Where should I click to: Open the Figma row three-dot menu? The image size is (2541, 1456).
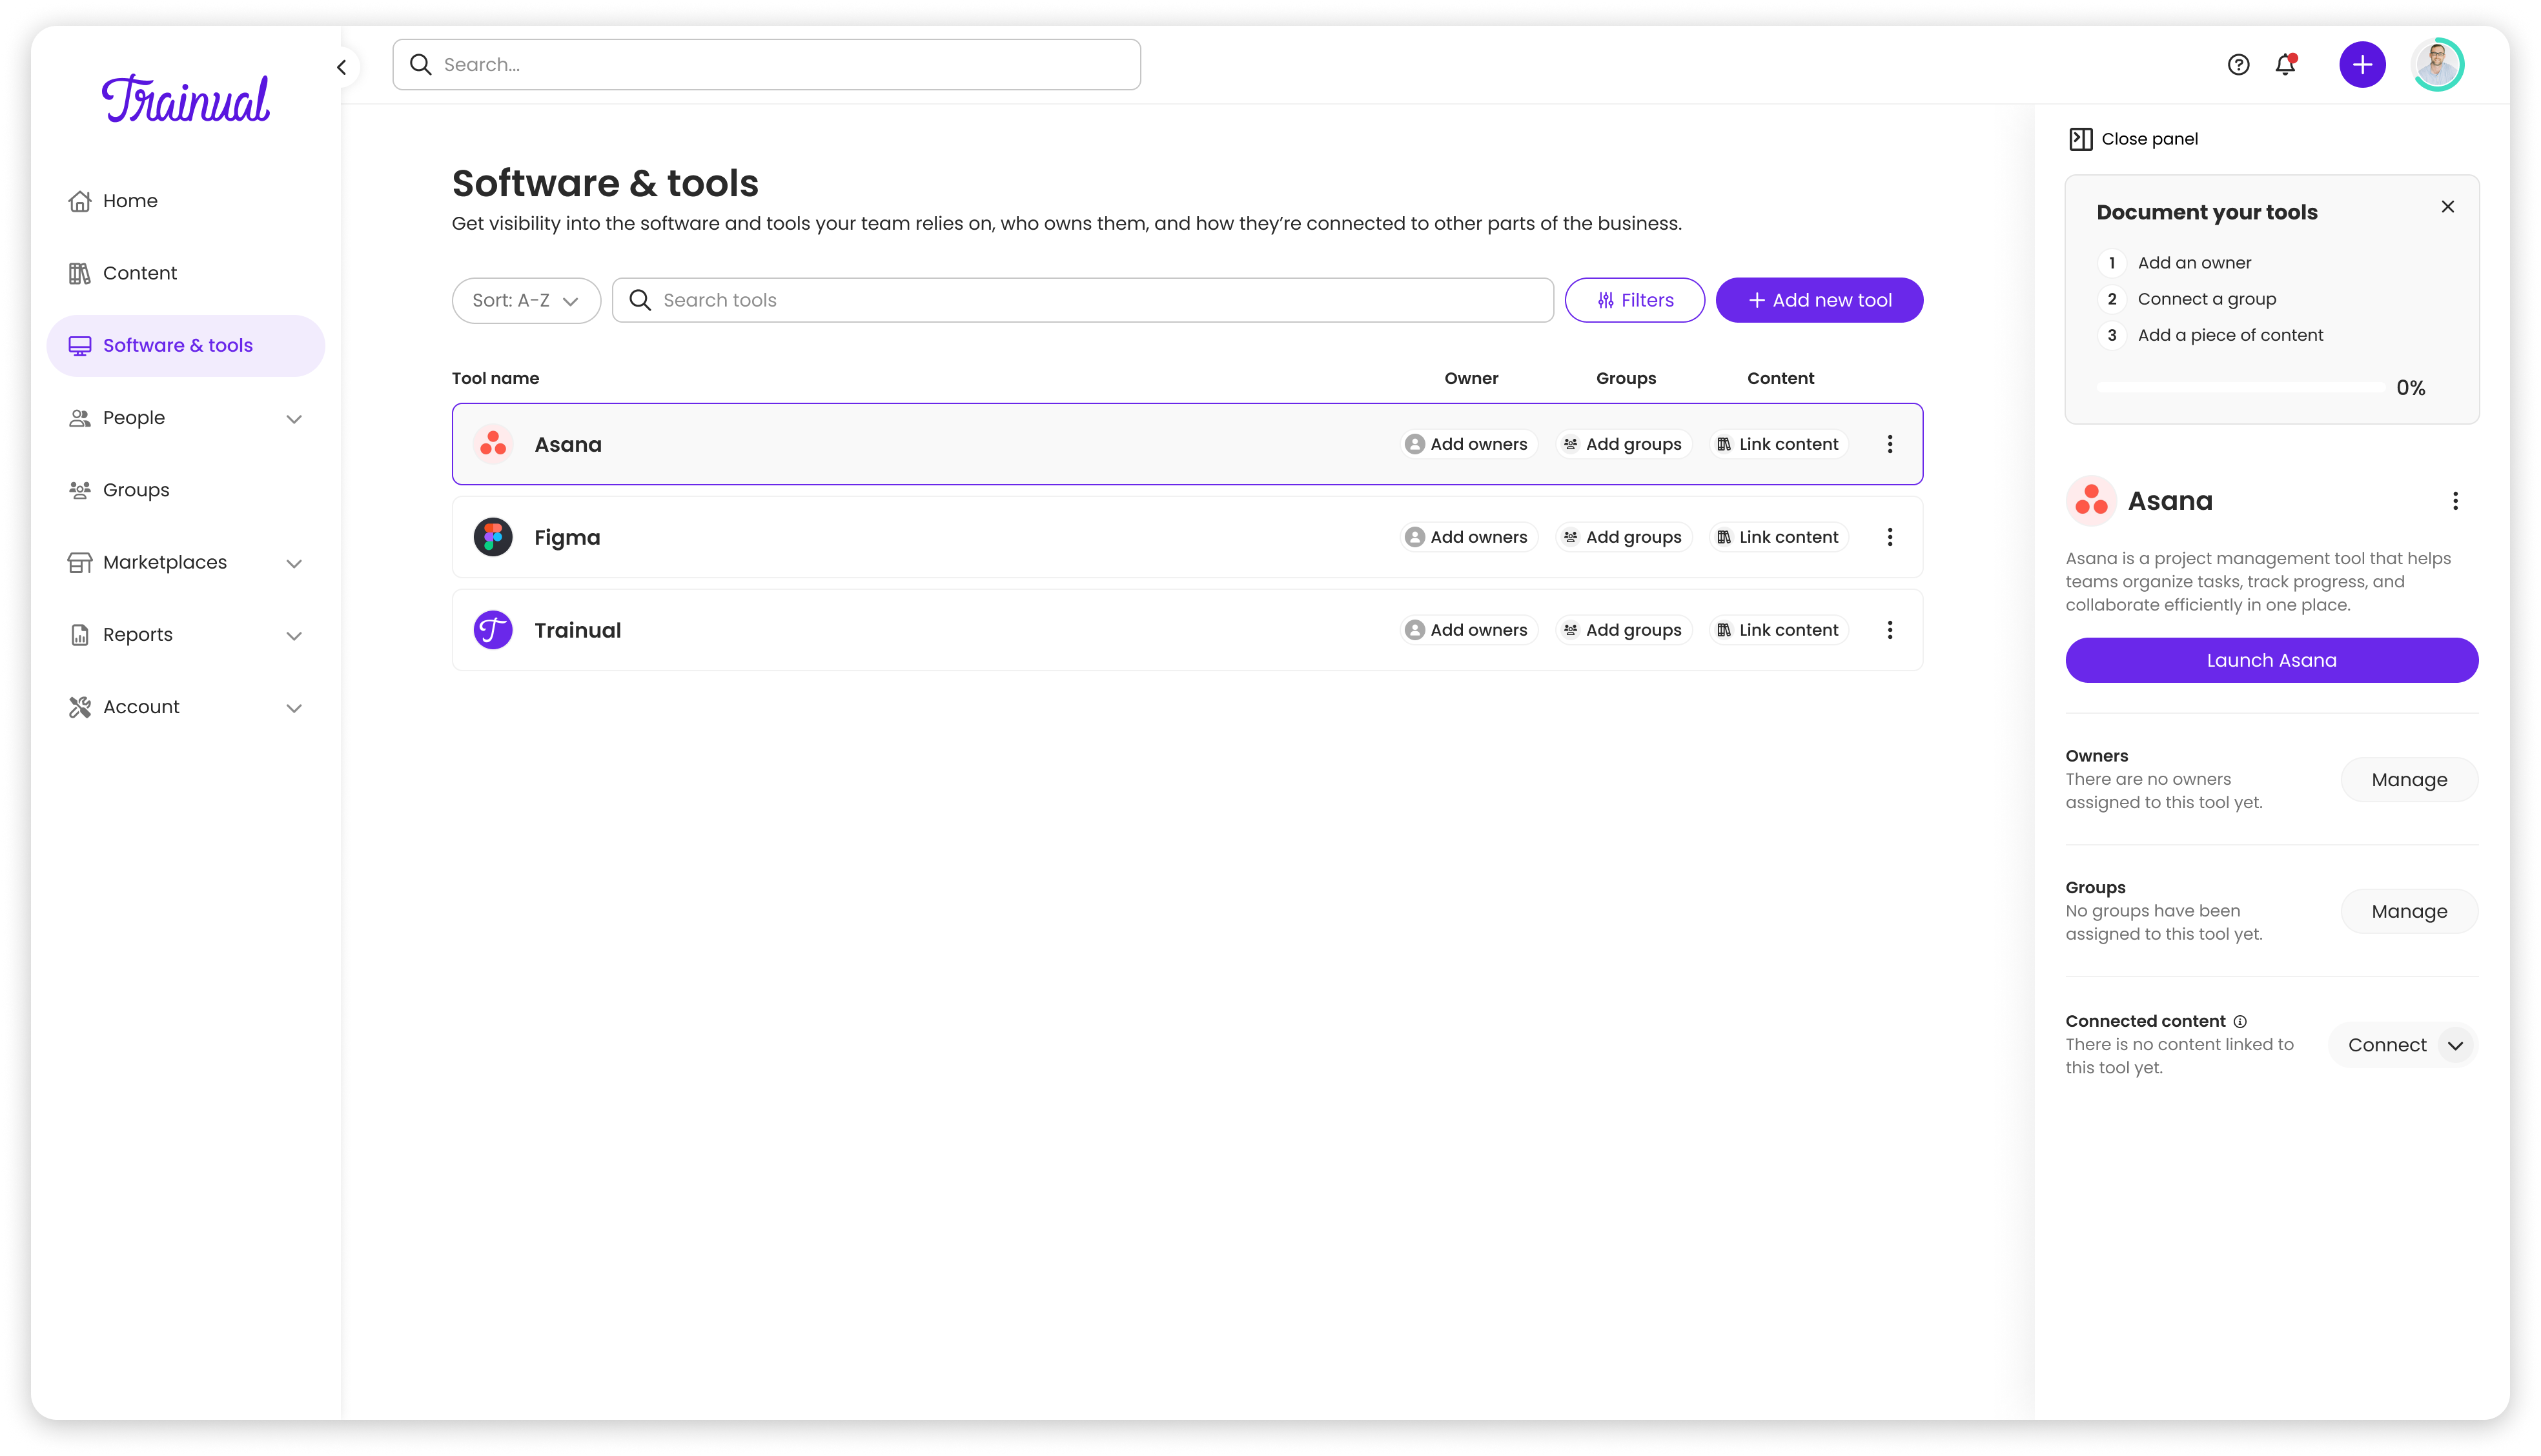1889,537
